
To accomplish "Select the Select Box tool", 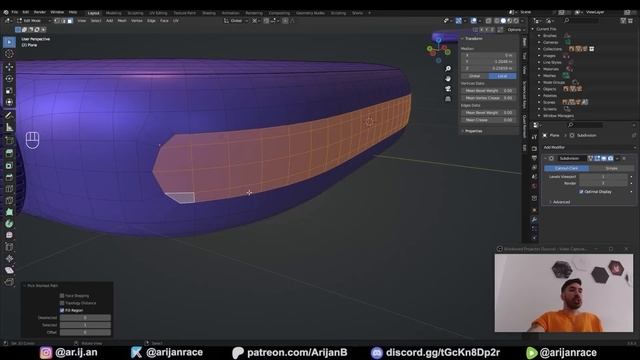I will click(9, 42).
